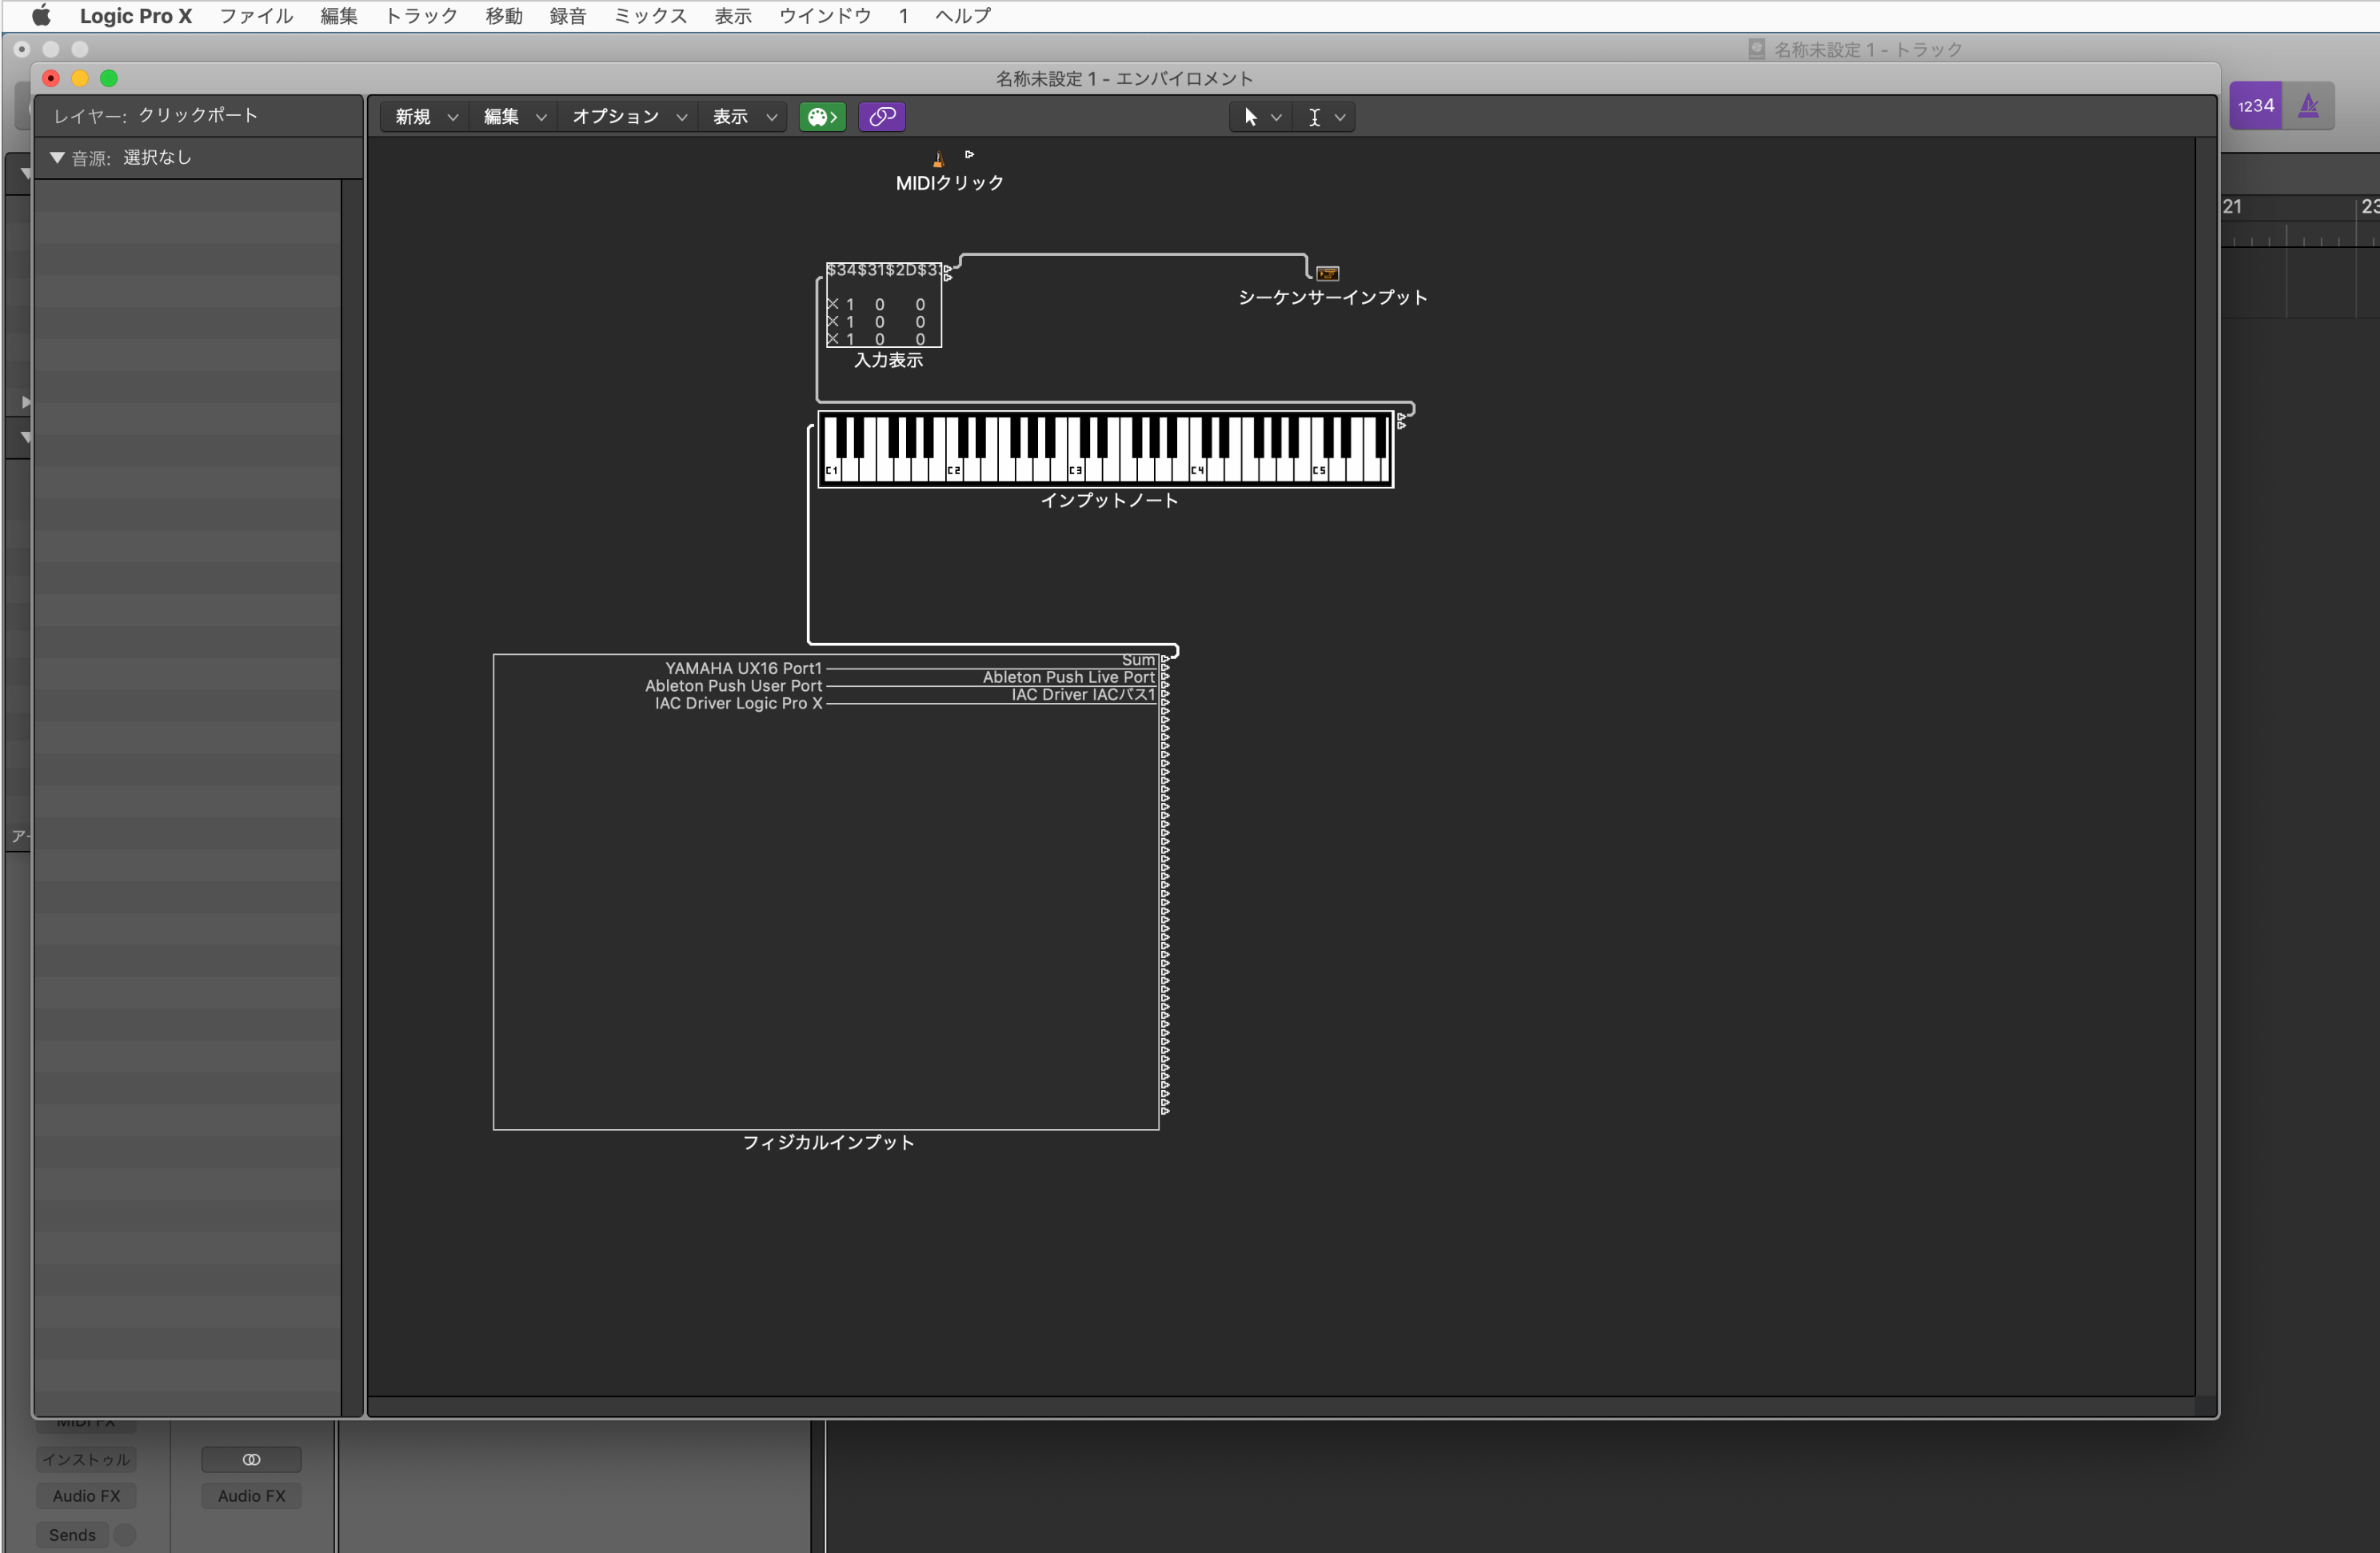Click the output arrow of MIDI click object
The image size is (2380, 1553).
point(969,154)
